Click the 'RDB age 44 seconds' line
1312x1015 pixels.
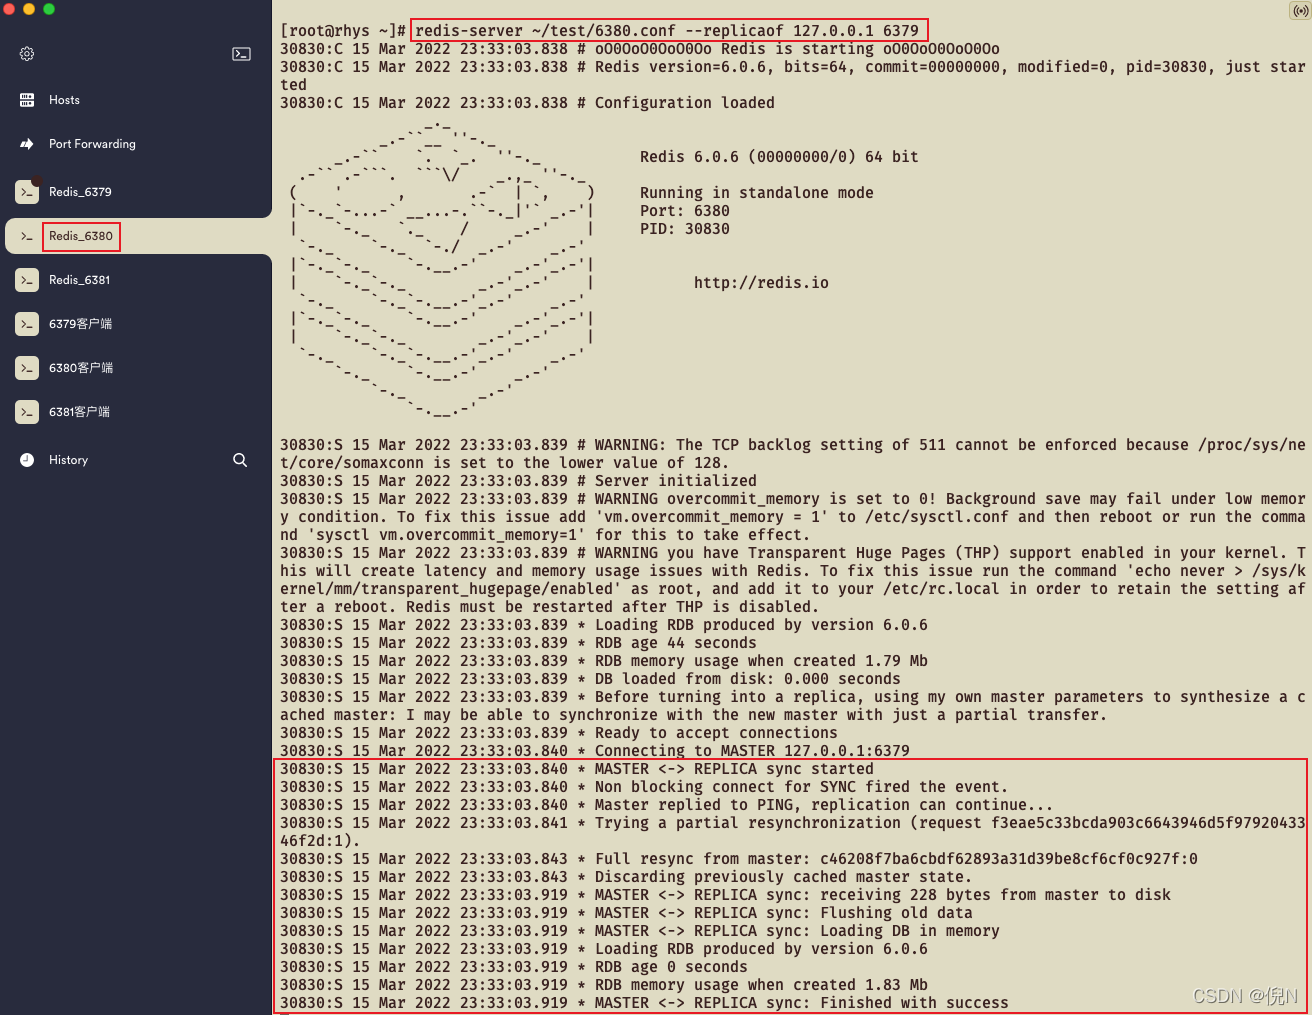pyautogui.click(x=518, y=643)
